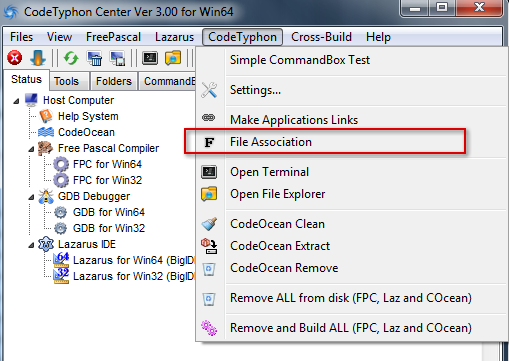The width and height of the screenshot is (509, 361).
Task: Close the open CodeTyphon menu via its menu bar title
Action: coord(242,37)
